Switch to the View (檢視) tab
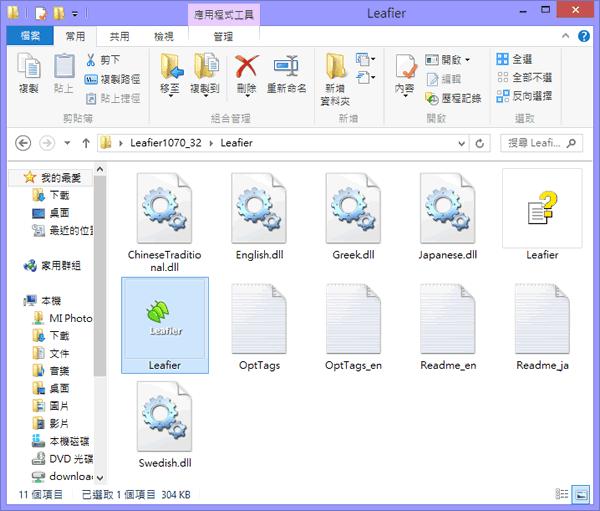This screenshot has width=600, height=511. pos(164,36)
